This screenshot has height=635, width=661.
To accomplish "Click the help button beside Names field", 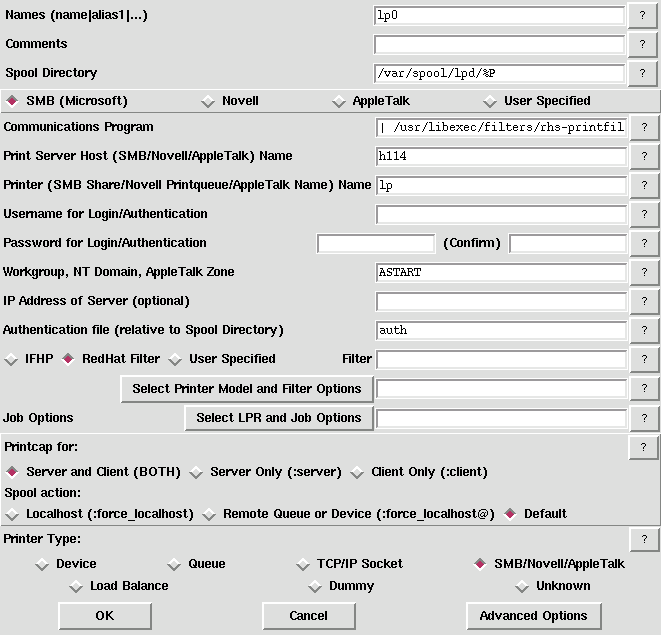I will [x=643, y=15].
